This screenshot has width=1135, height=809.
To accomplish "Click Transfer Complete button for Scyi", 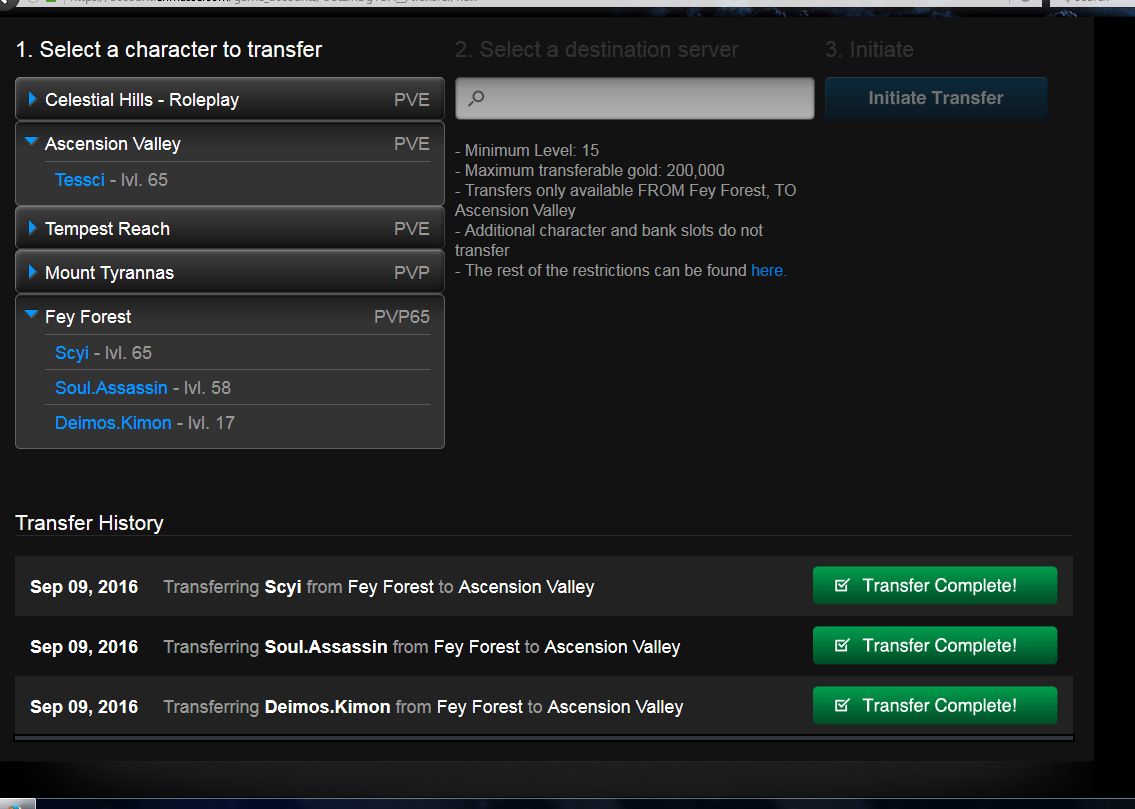I will tap(934, 586).
